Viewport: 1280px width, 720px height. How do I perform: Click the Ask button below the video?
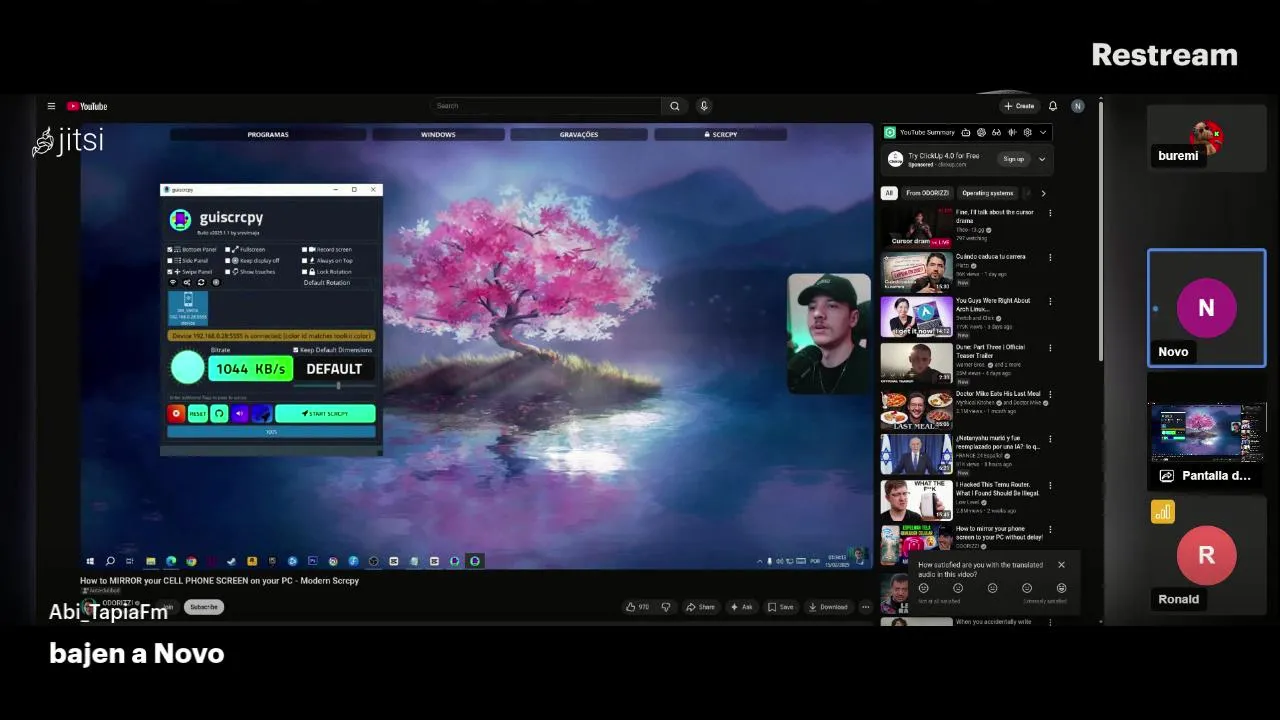click(742, 607)
